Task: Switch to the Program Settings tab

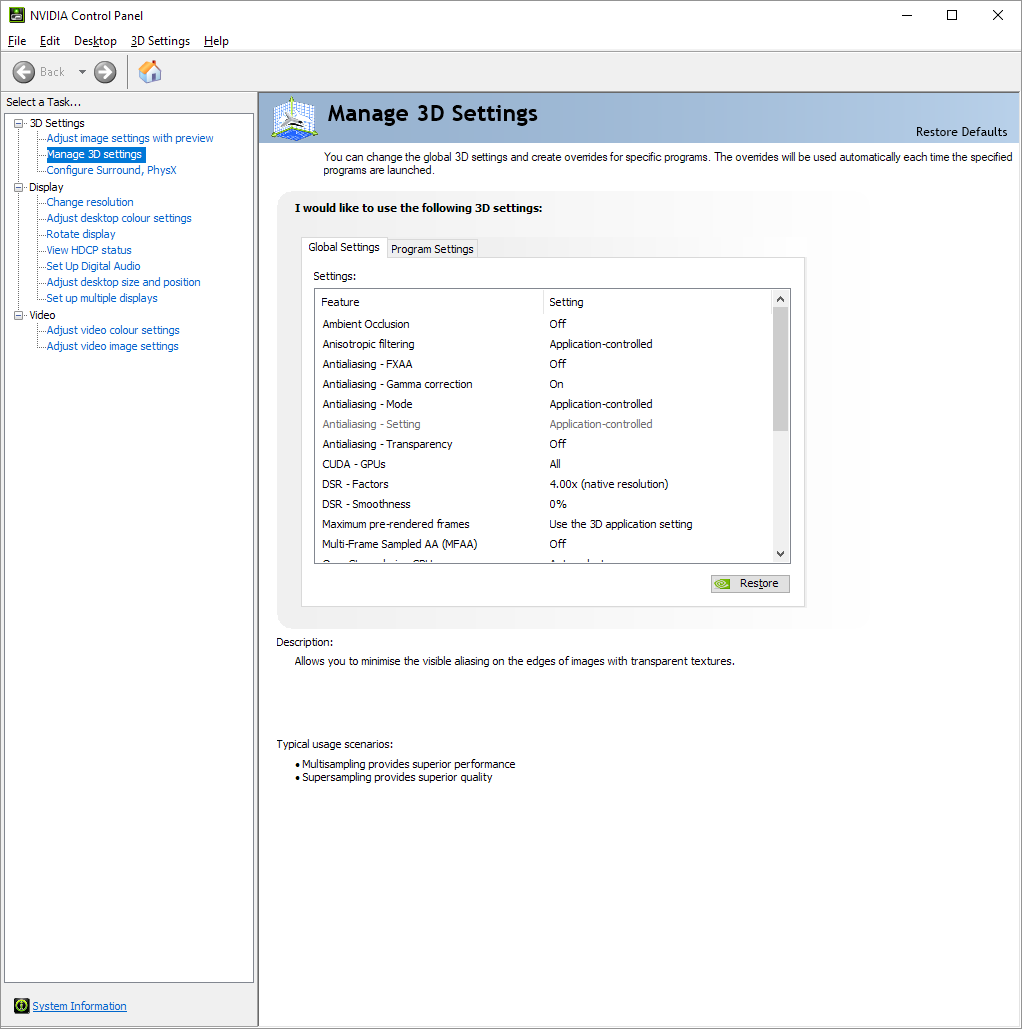Action: (432, 249)
